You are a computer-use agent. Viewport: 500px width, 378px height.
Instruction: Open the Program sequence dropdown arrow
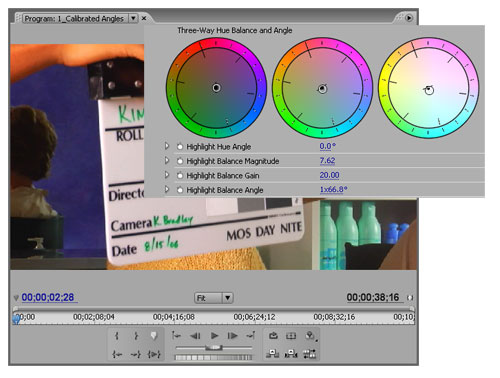[133, 18]
